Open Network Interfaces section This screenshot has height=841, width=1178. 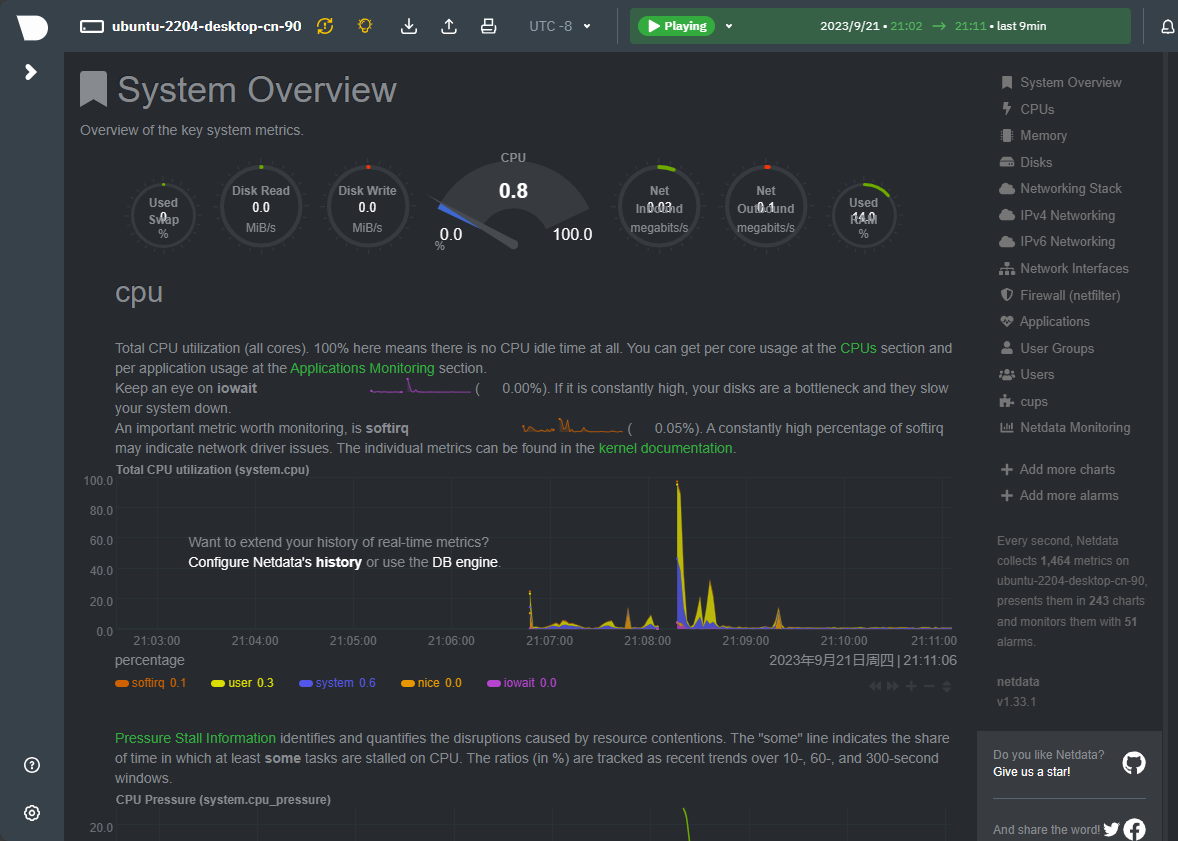point(1064,268)
